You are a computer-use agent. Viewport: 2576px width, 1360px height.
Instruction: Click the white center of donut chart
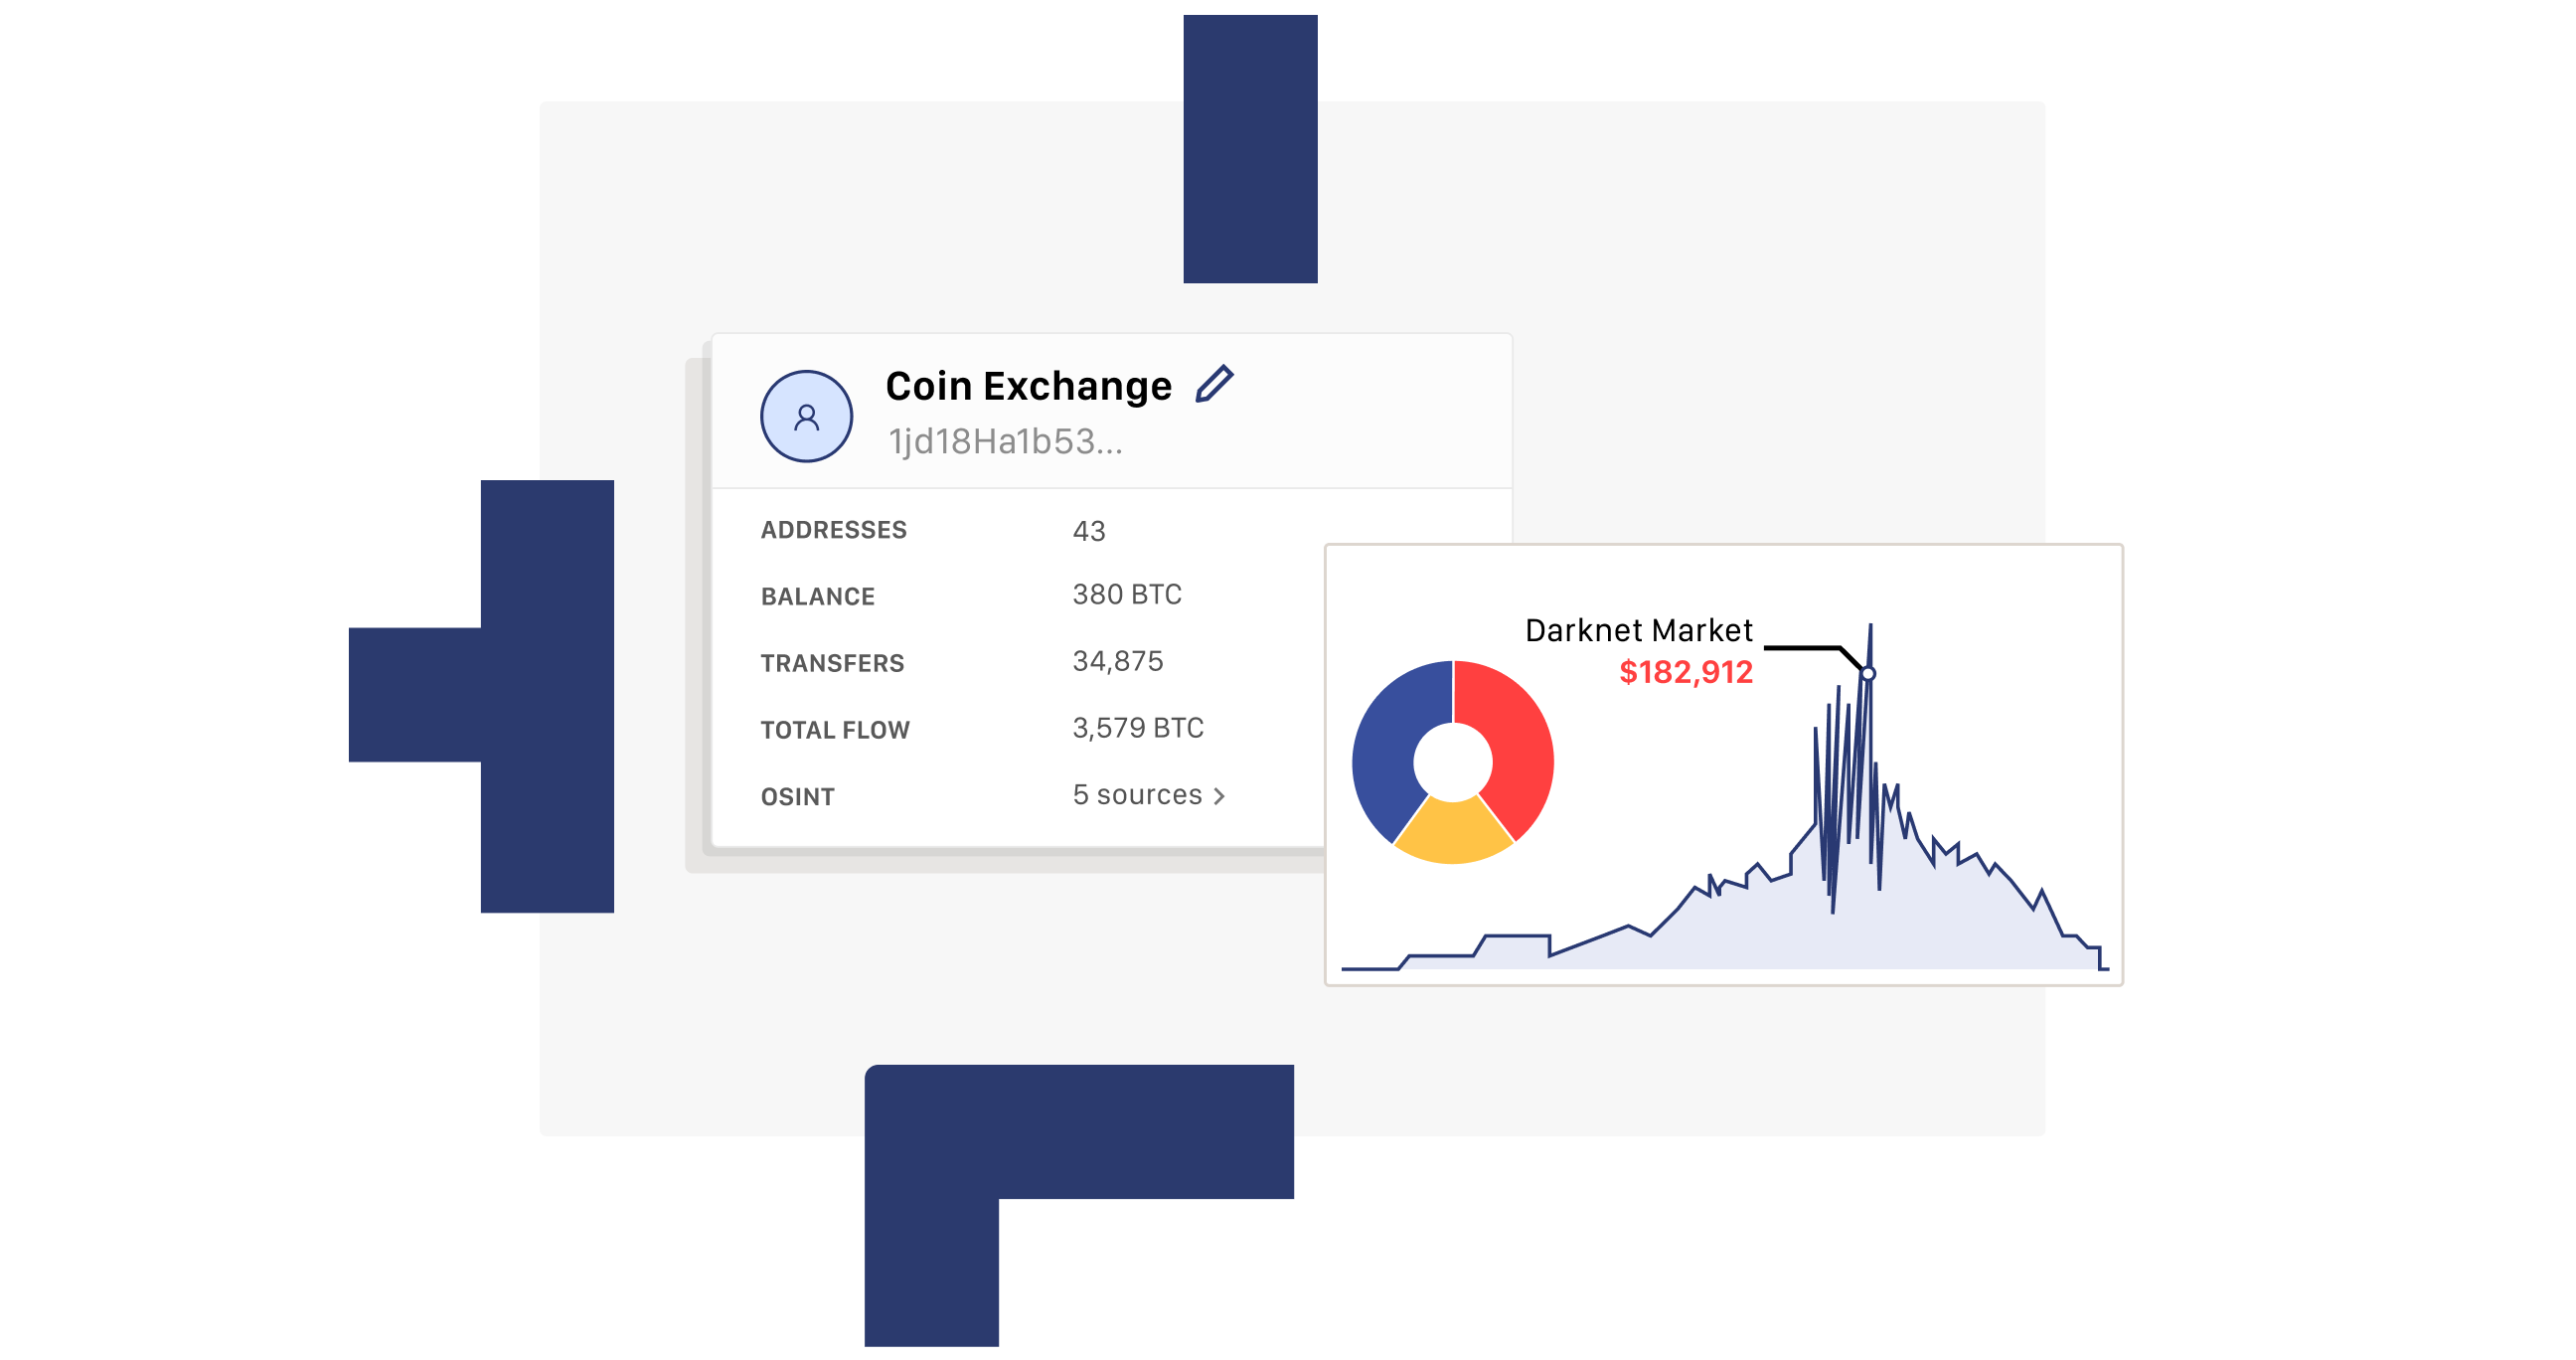tap(1453, 762)
